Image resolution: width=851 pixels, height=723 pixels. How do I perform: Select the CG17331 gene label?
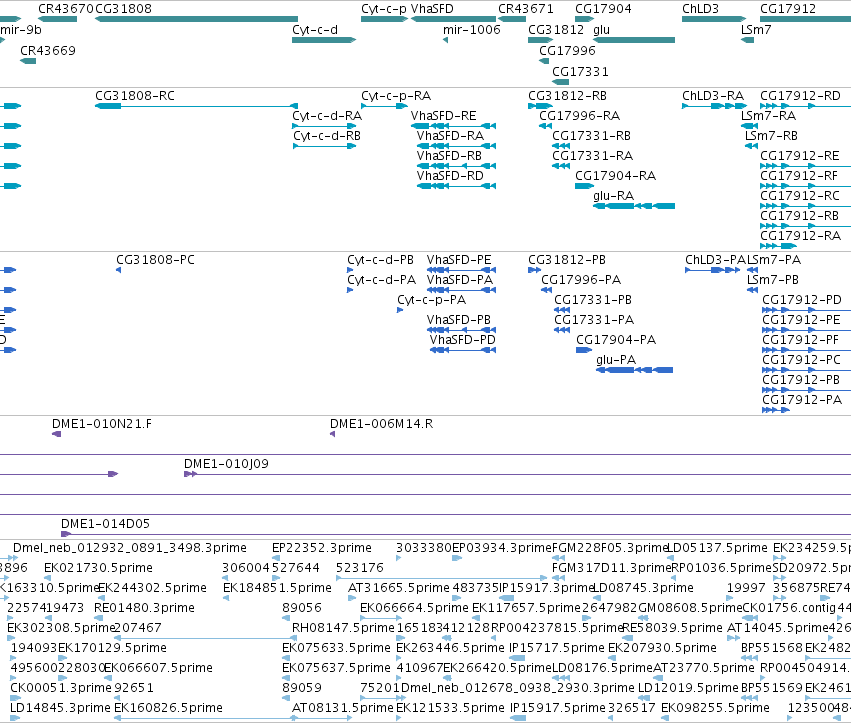(x=580, y=72)
